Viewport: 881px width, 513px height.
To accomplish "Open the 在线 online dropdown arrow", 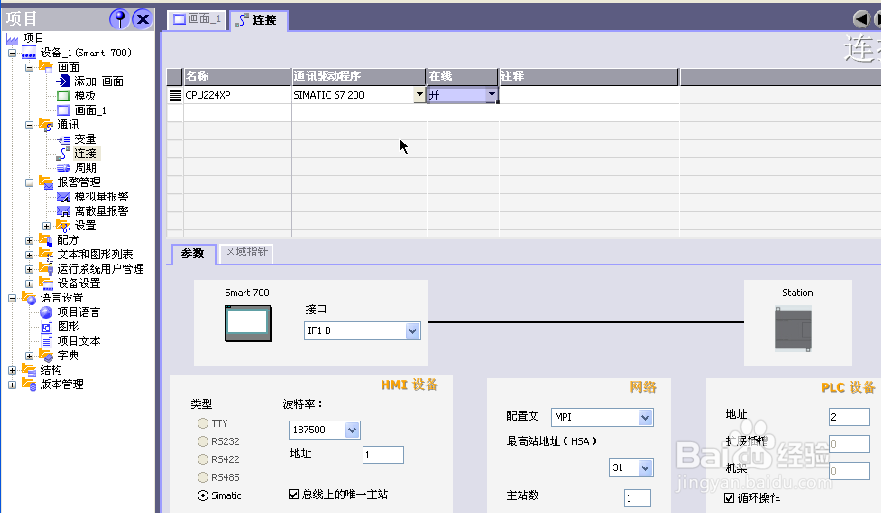I will (492, 94).
